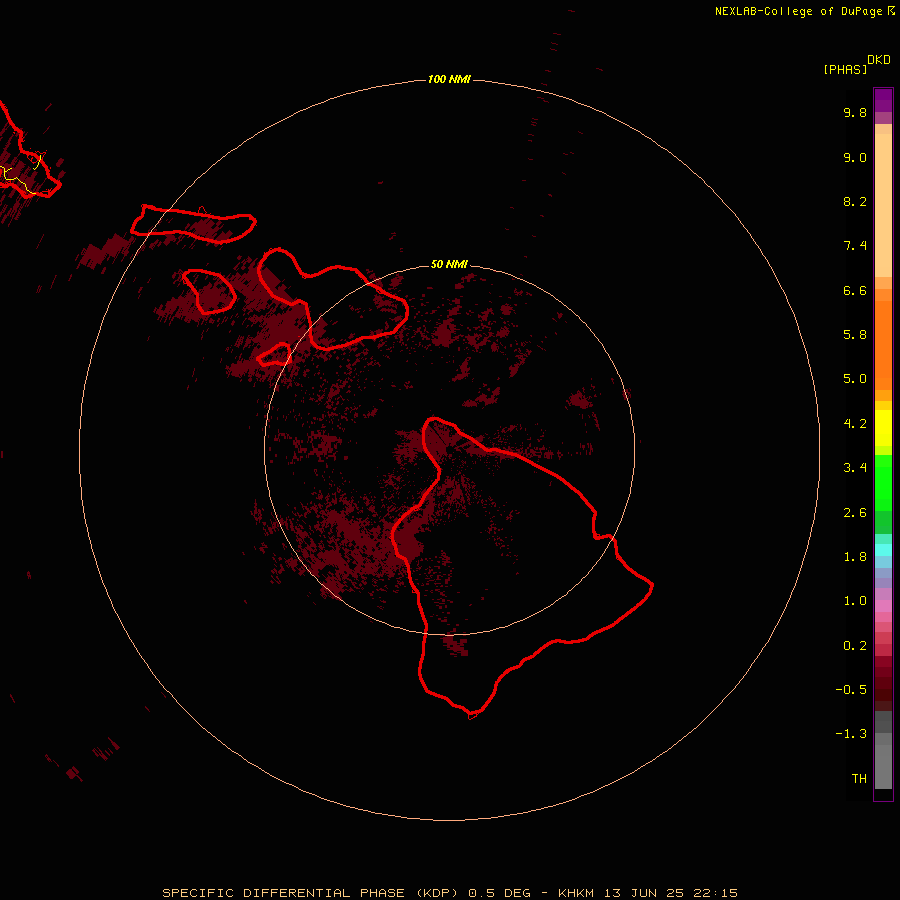
Task: Click the 1.0 value on the color scale
Action: [855, 601]
